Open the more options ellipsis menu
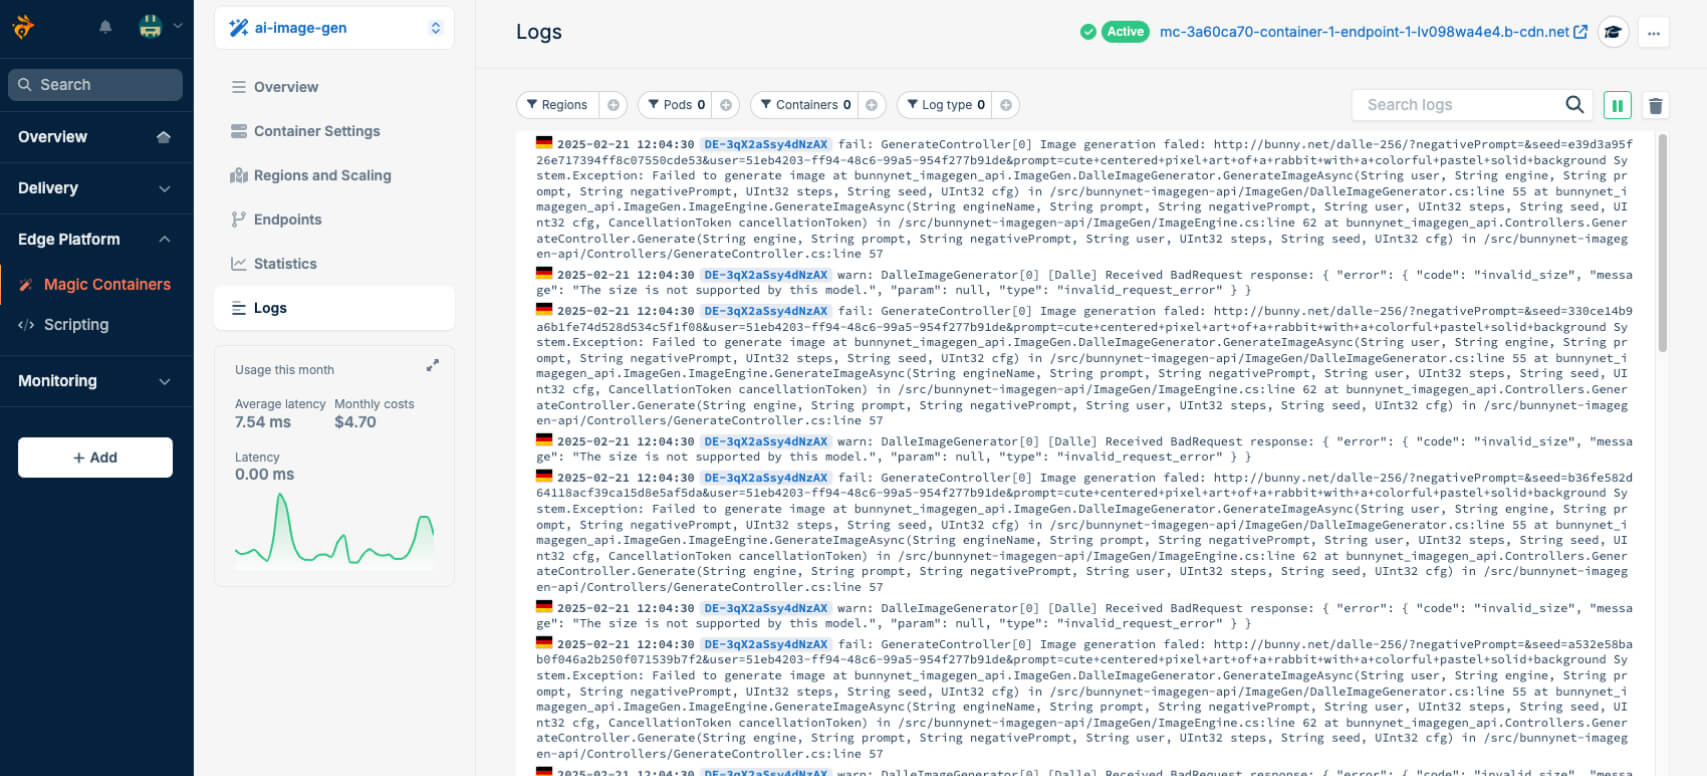The width and height of the screenshot is (1707, 776). (x=1654, y=32)
